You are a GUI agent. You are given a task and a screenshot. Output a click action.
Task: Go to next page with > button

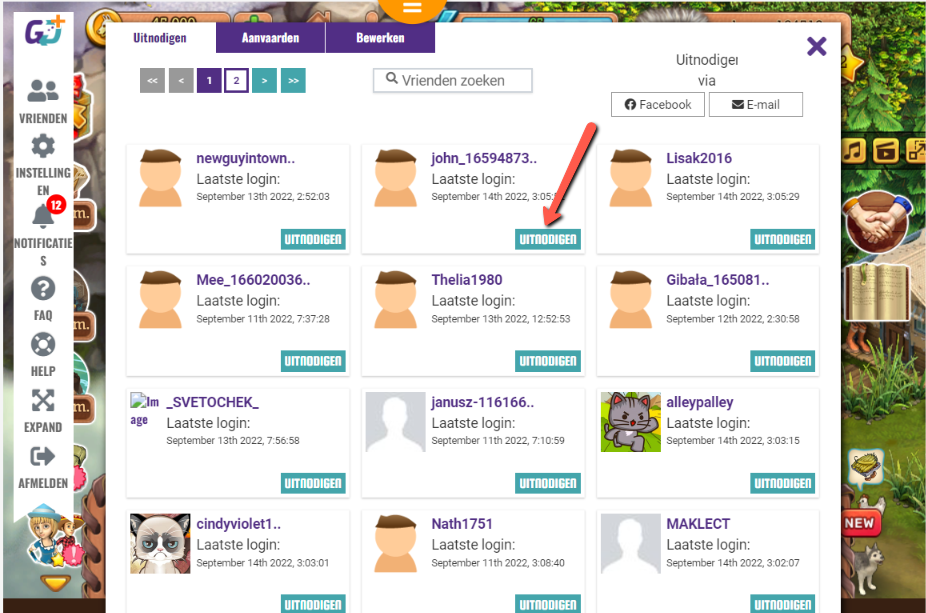[x=265, y=81]
